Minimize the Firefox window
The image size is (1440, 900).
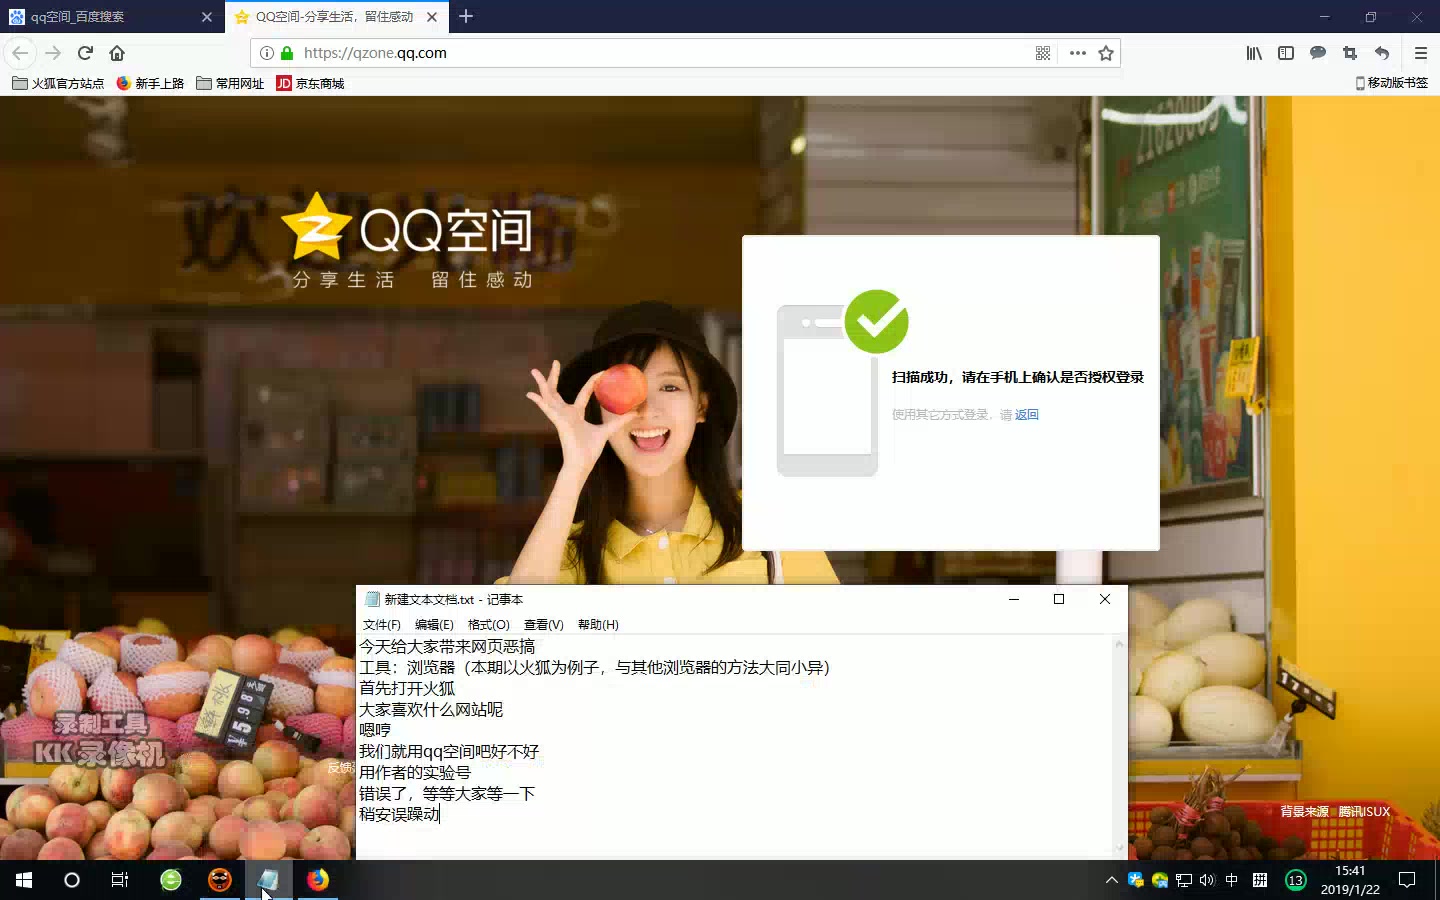(1324, 16)
